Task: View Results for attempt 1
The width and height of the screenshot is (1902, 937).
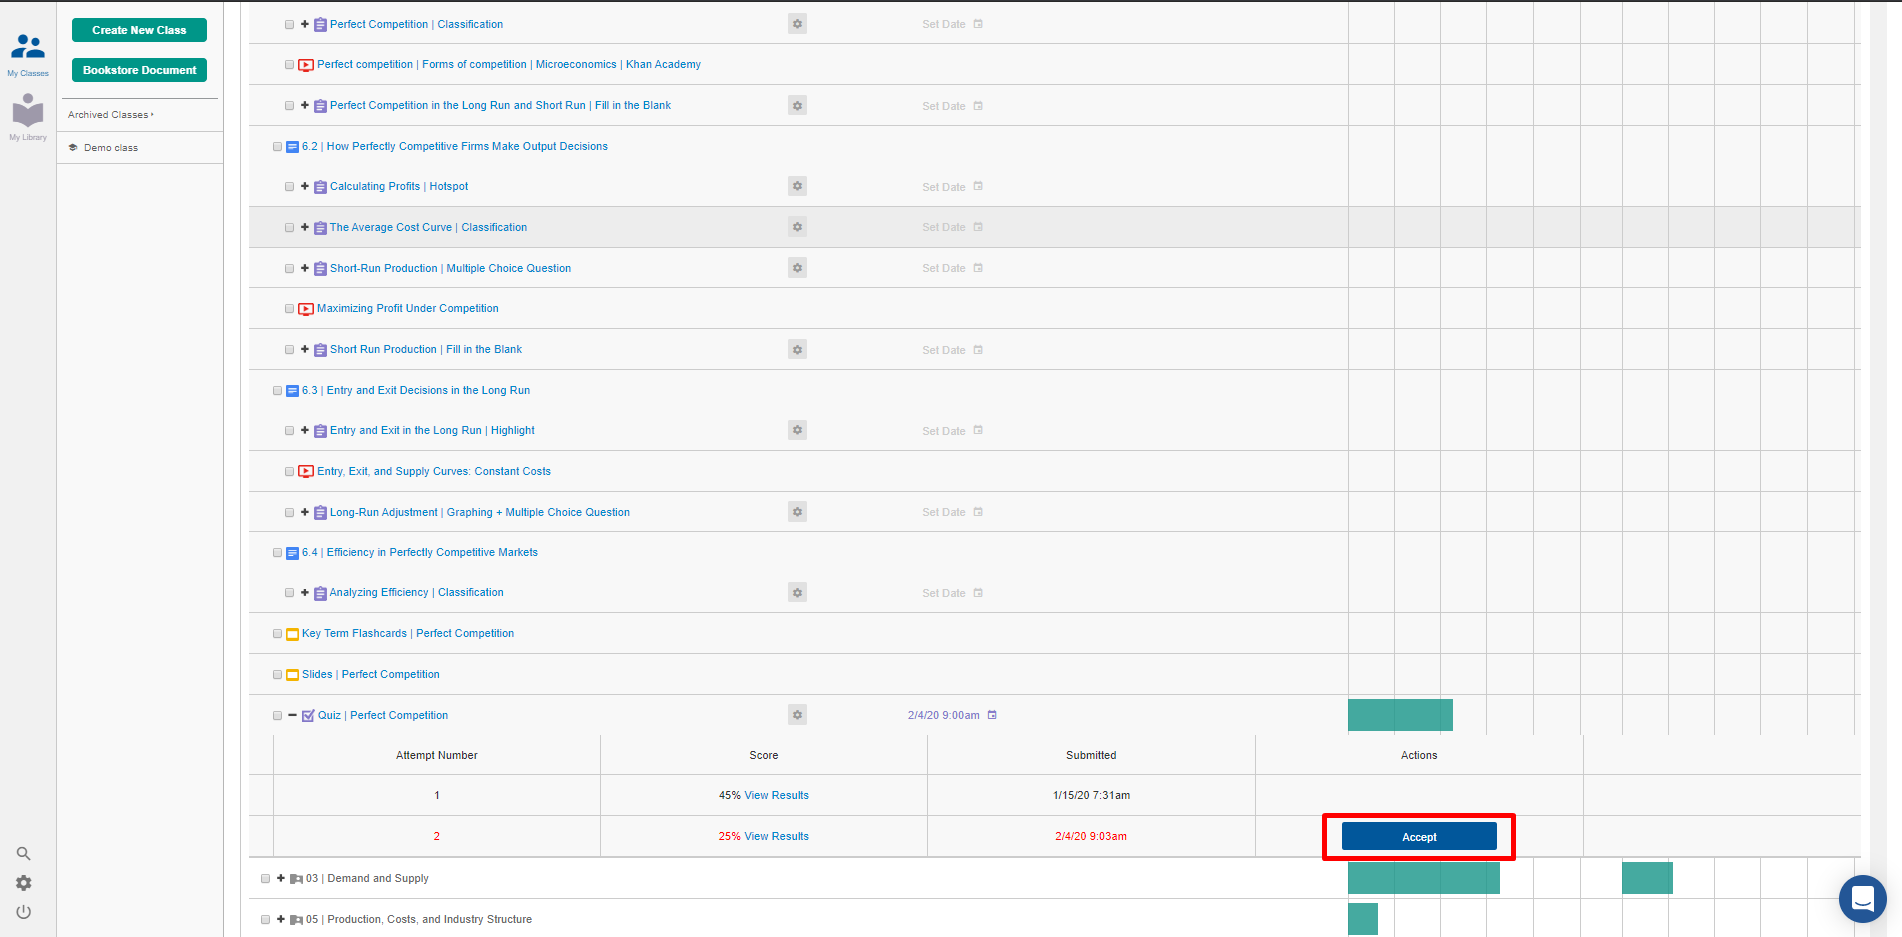Action: pyautogui.click(x=776, y=796)
